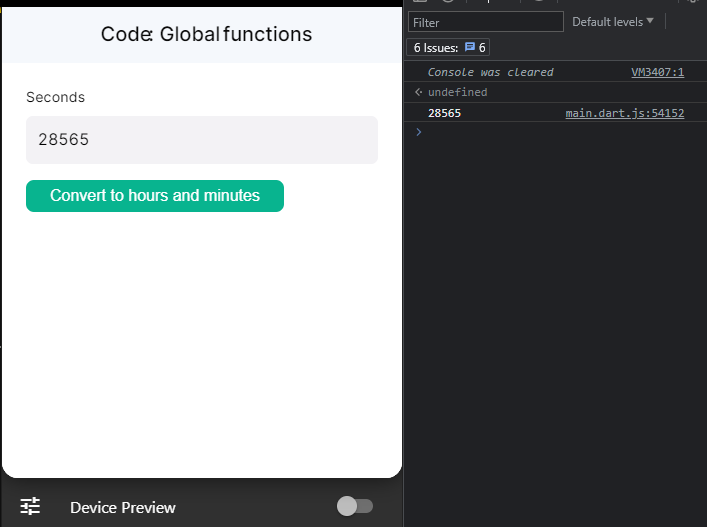Screen dimensions: 707x527
Task: Click the blue issues message icon
Action: click(x=469, y=47)
